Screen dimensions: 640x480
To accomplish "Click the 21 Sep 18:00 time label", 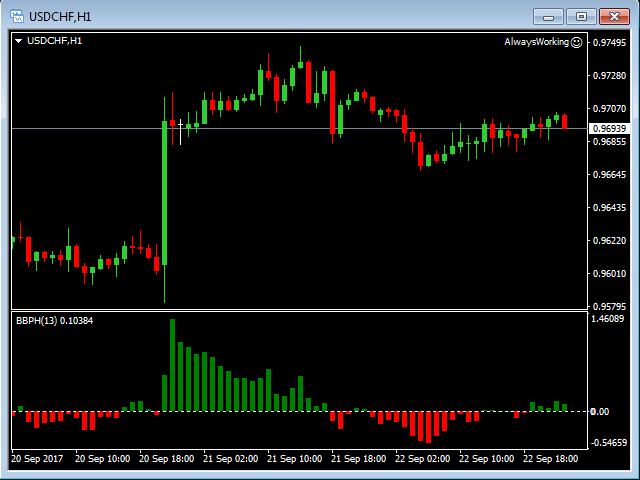I will click(358, 459).
